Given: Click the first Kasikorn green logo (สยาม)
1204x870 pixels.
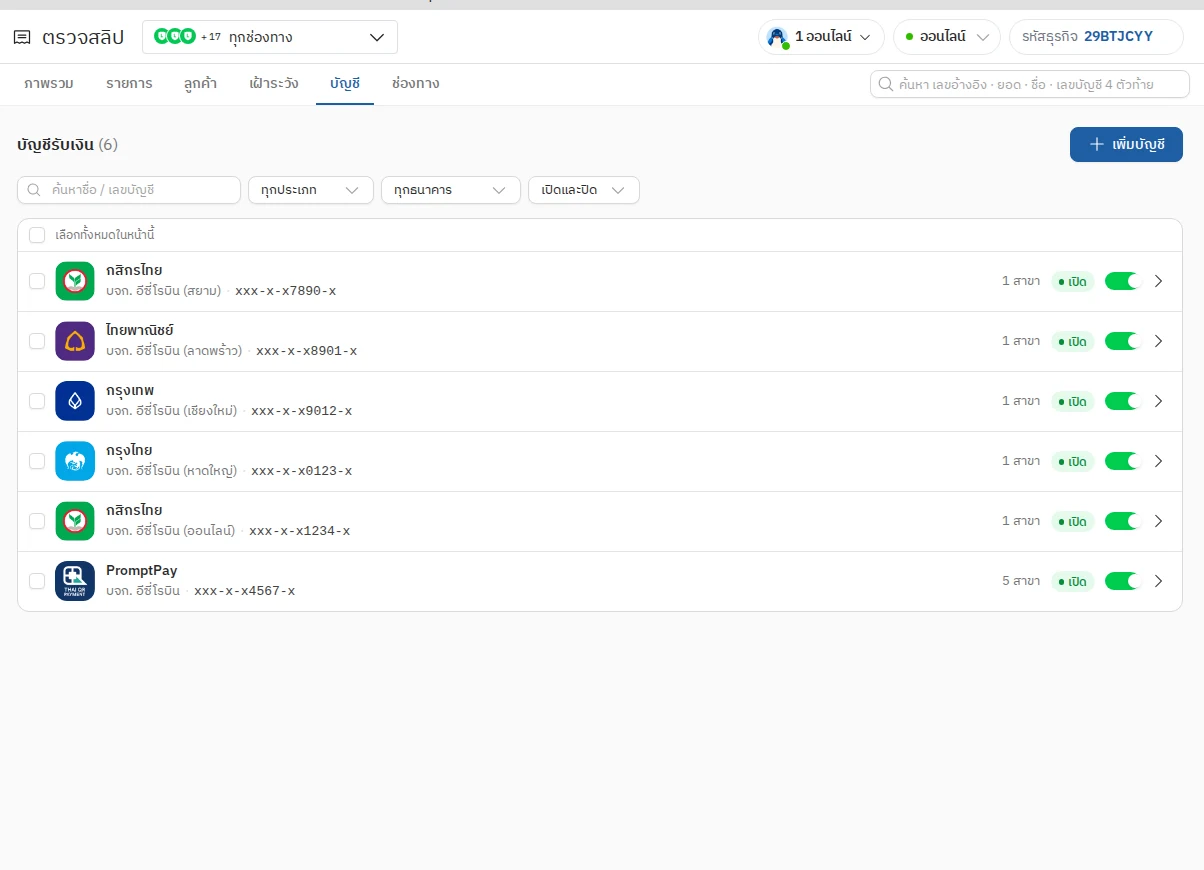Looking at the screenshot, I should (75, 281).
